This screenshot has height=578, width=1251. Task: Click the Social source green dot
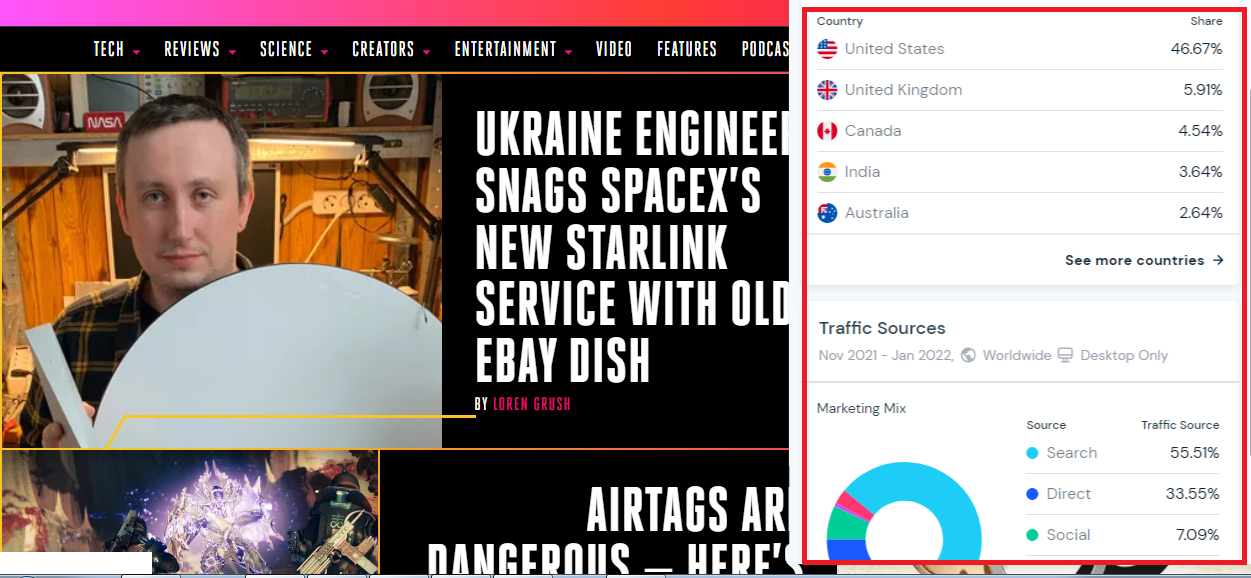click(x=1033, y=535)
